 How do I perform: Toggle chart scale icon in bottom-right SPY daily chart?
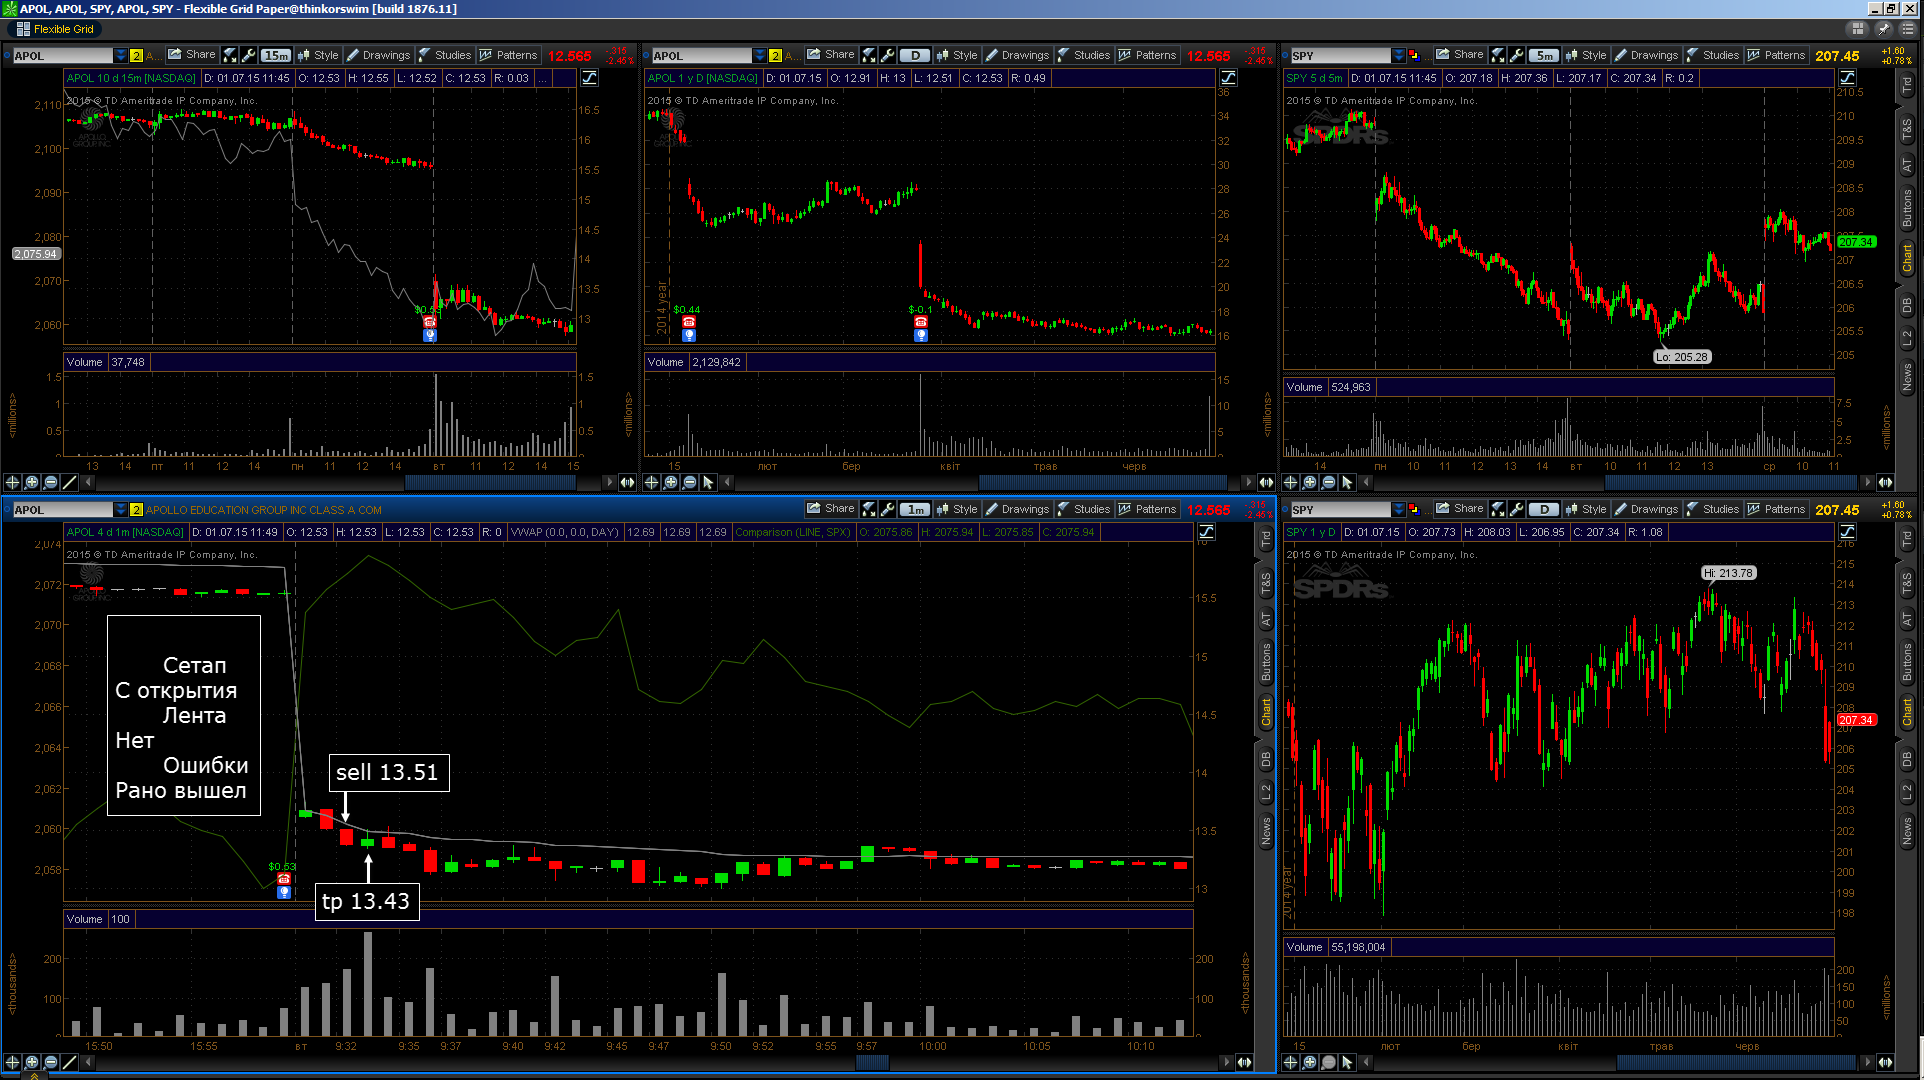[1847, 531]
